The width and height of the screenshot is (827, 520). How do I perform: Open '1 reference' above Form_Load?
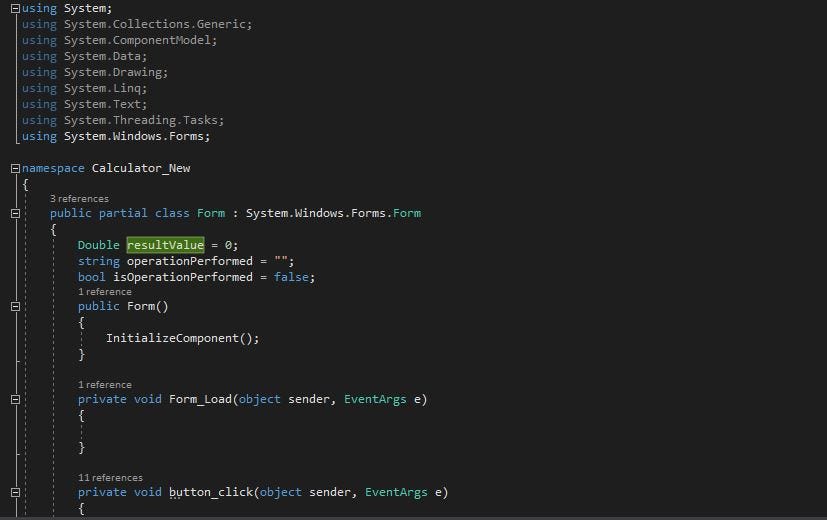104,384
